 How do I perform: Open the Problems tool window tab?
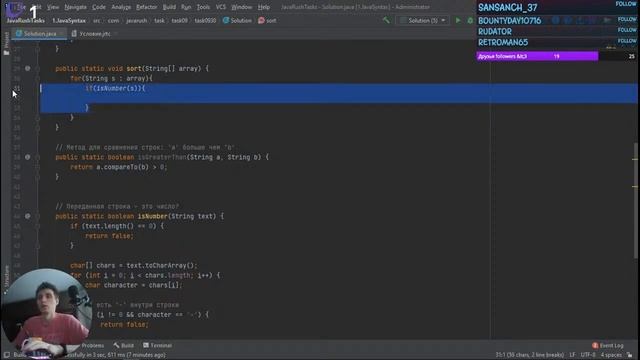pyautogui.click(x=93, y=345)
